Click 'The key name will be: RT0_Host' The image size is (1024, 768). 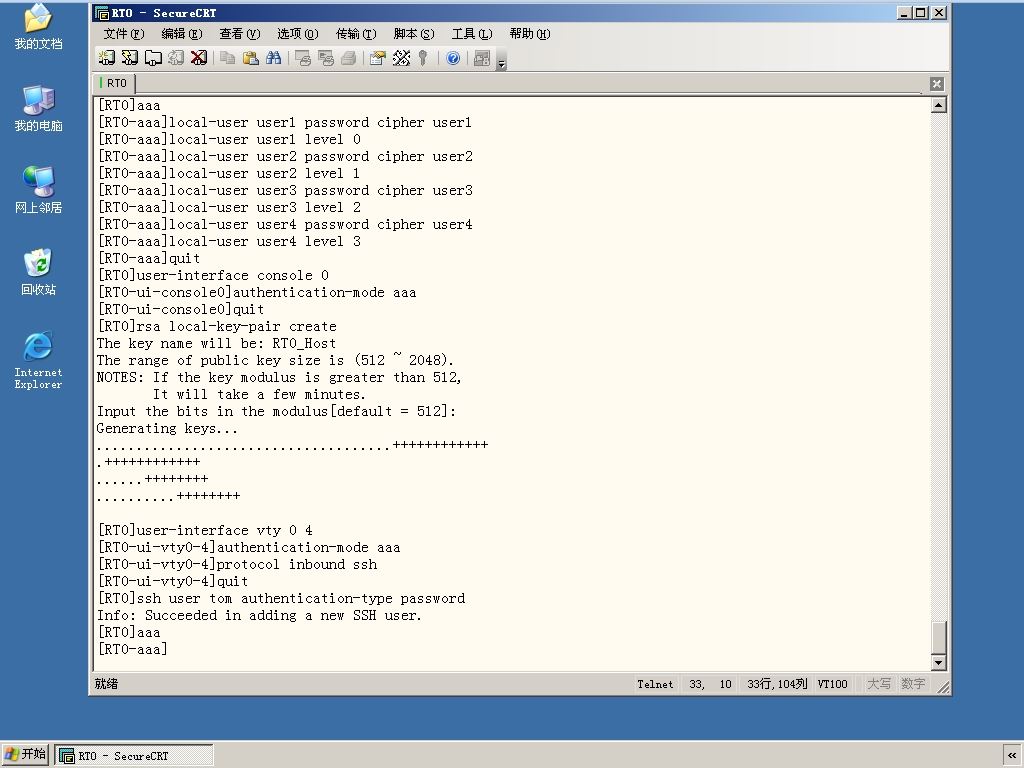tap(217, 344)
